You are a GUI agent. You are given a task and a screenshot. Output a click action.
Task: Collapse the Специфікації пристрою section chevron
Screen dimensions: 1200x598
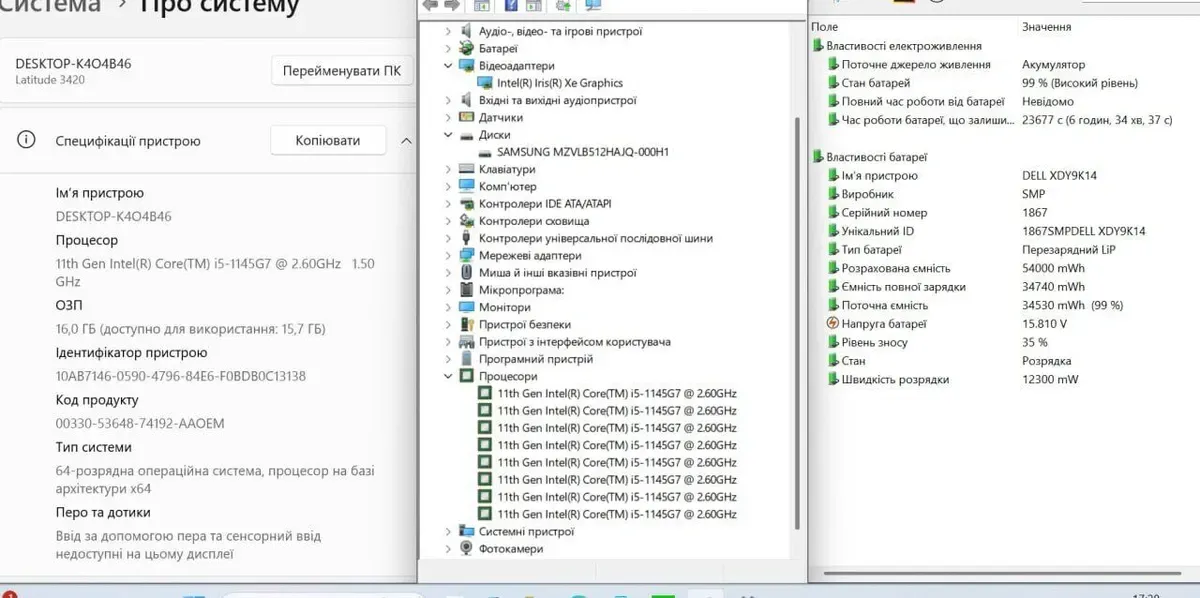(x=405, y=141)
